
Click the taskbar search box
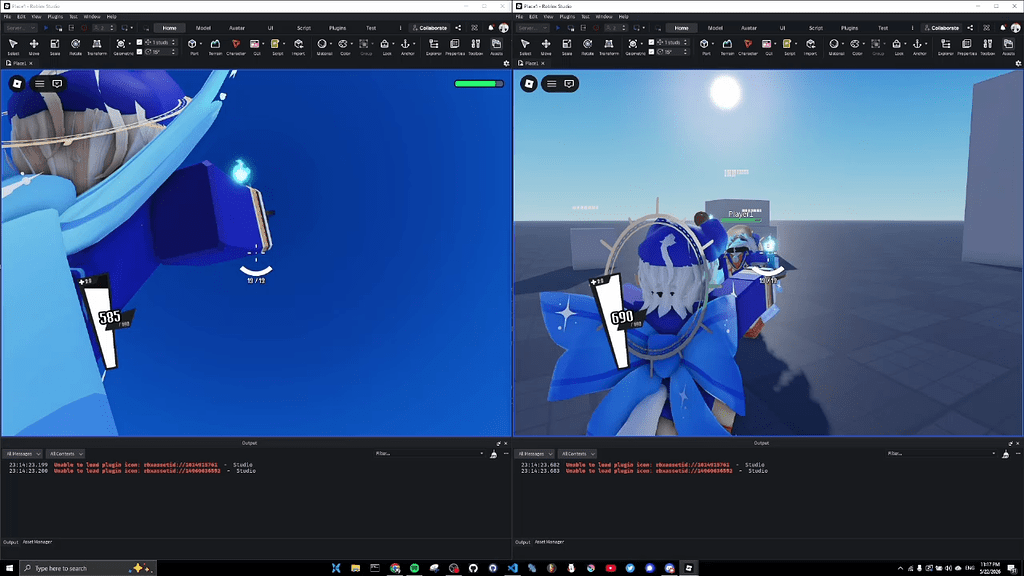point(88,568)
